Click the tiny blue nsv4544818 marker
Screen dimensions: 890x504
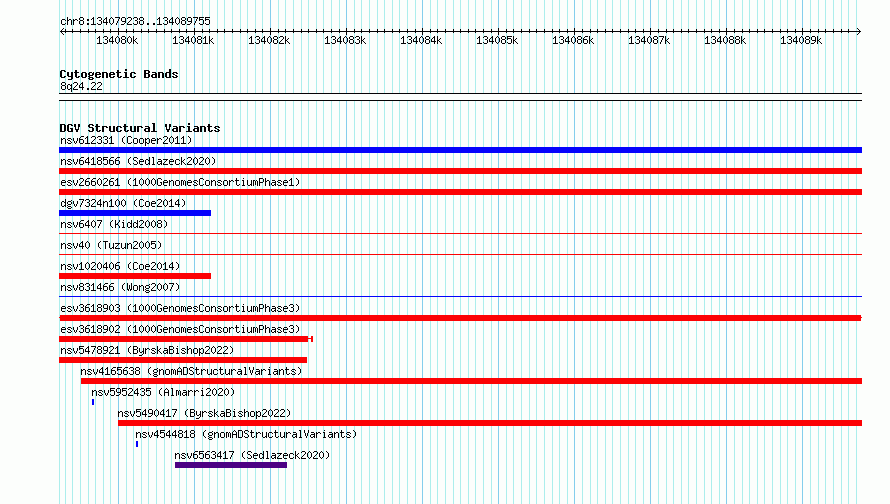137,444
